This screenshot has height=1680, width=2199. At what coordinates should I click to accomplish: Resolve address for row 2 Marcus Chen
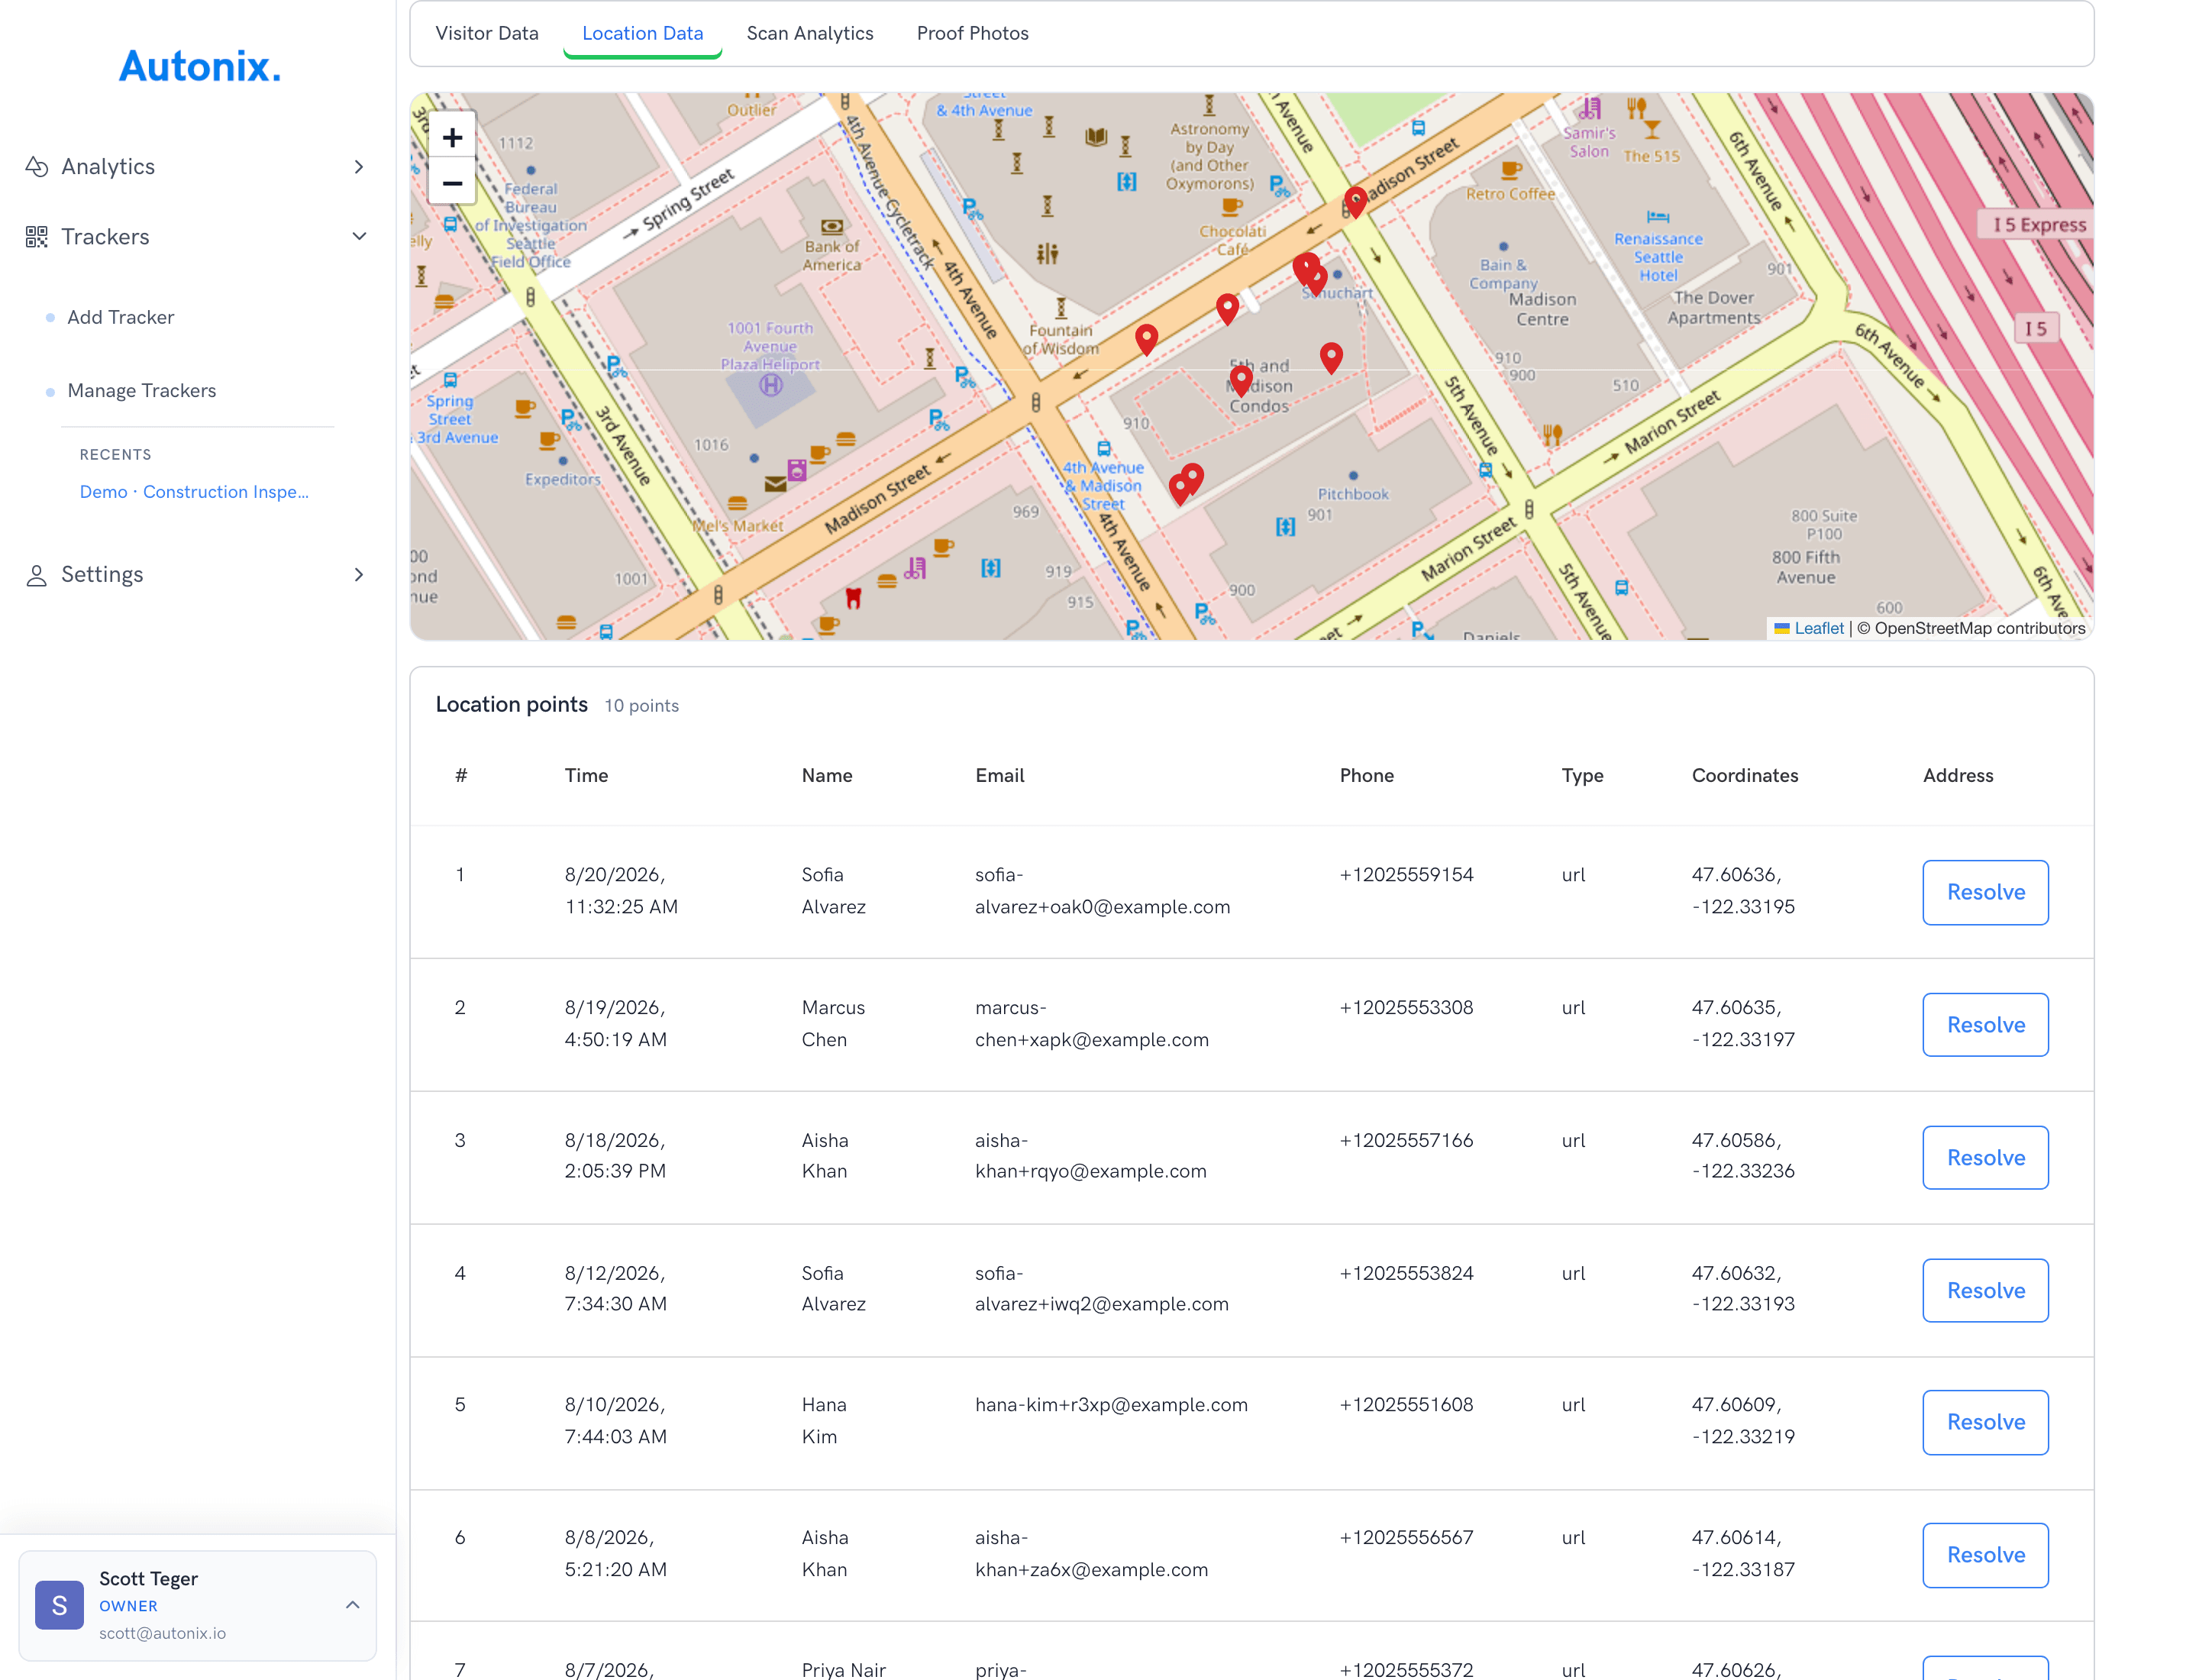[x=1985, y=1025]
